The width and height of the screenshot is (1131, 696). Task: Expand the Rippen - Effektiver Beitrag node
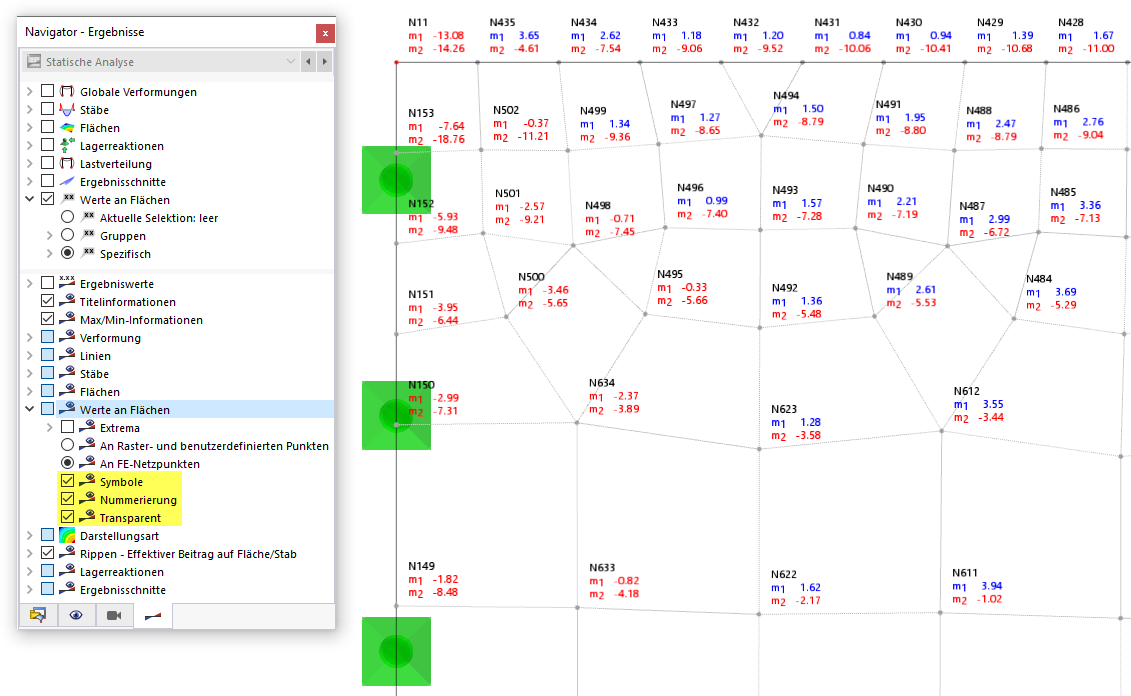(x=30, y=554)
